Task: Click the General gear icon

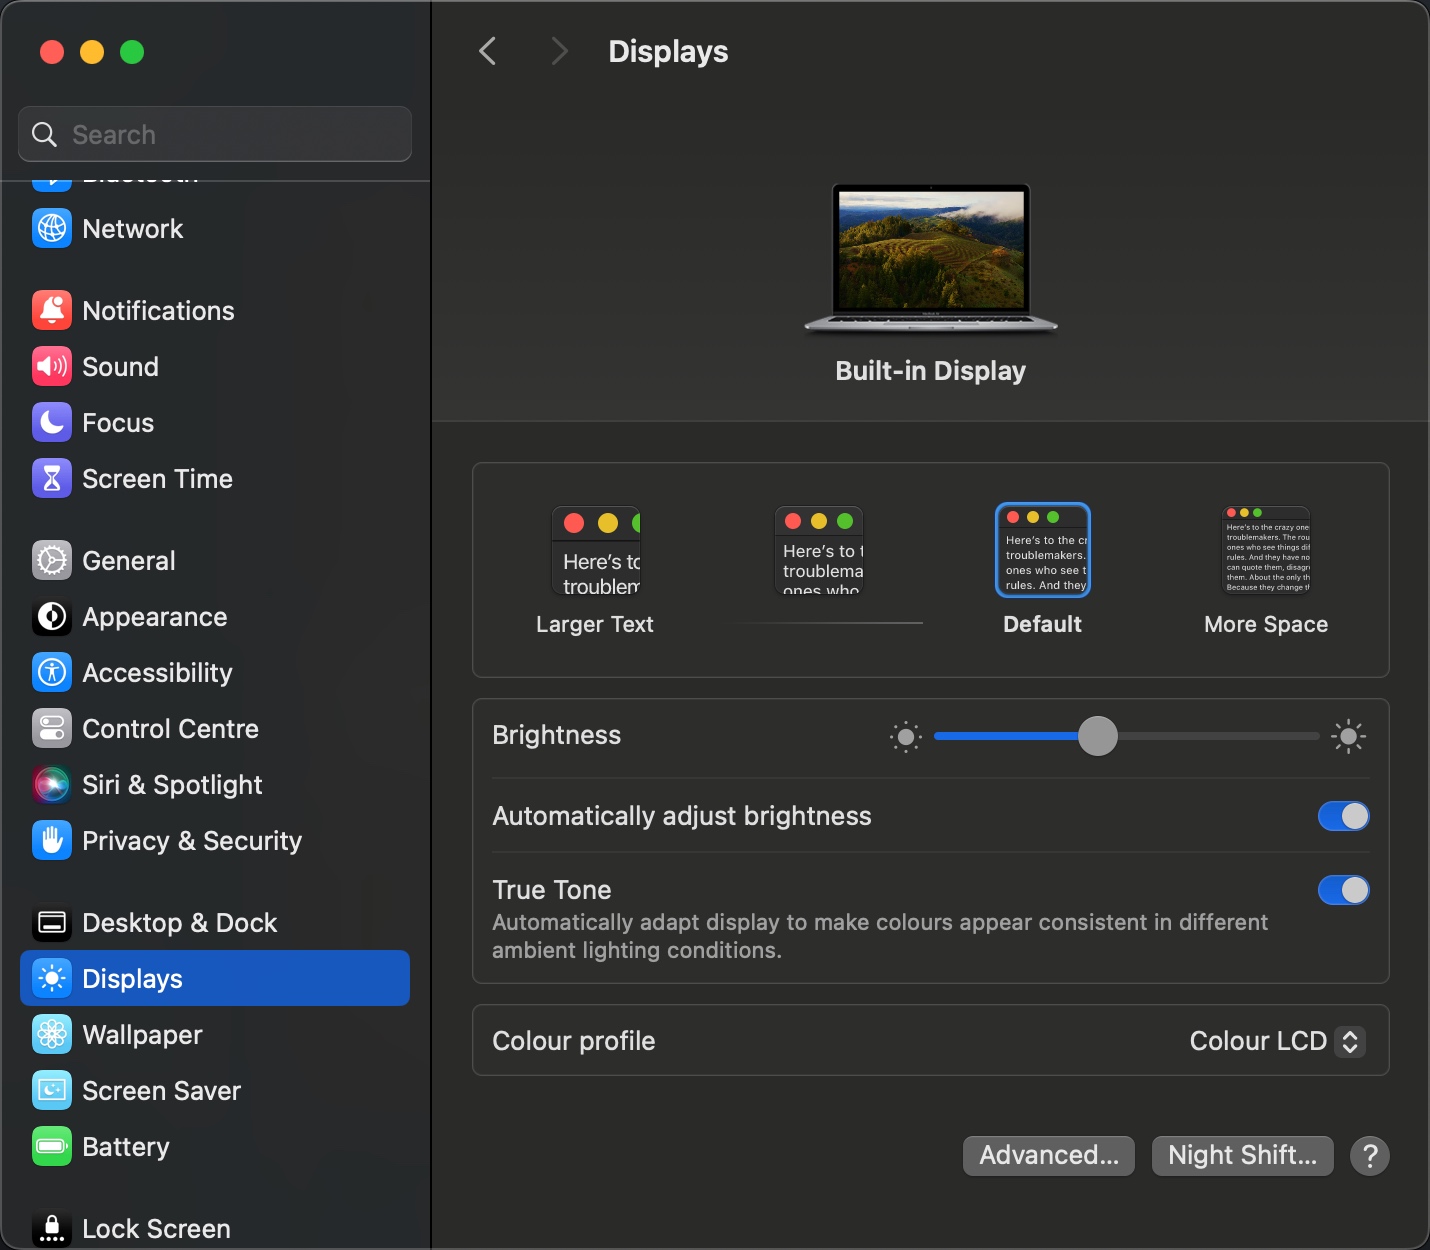Action: (x=52, y=561)
